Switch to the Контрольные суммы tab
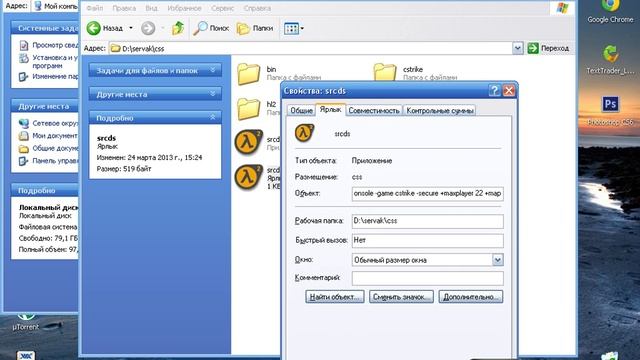The image size is (640, 360). tap(440, 111)
